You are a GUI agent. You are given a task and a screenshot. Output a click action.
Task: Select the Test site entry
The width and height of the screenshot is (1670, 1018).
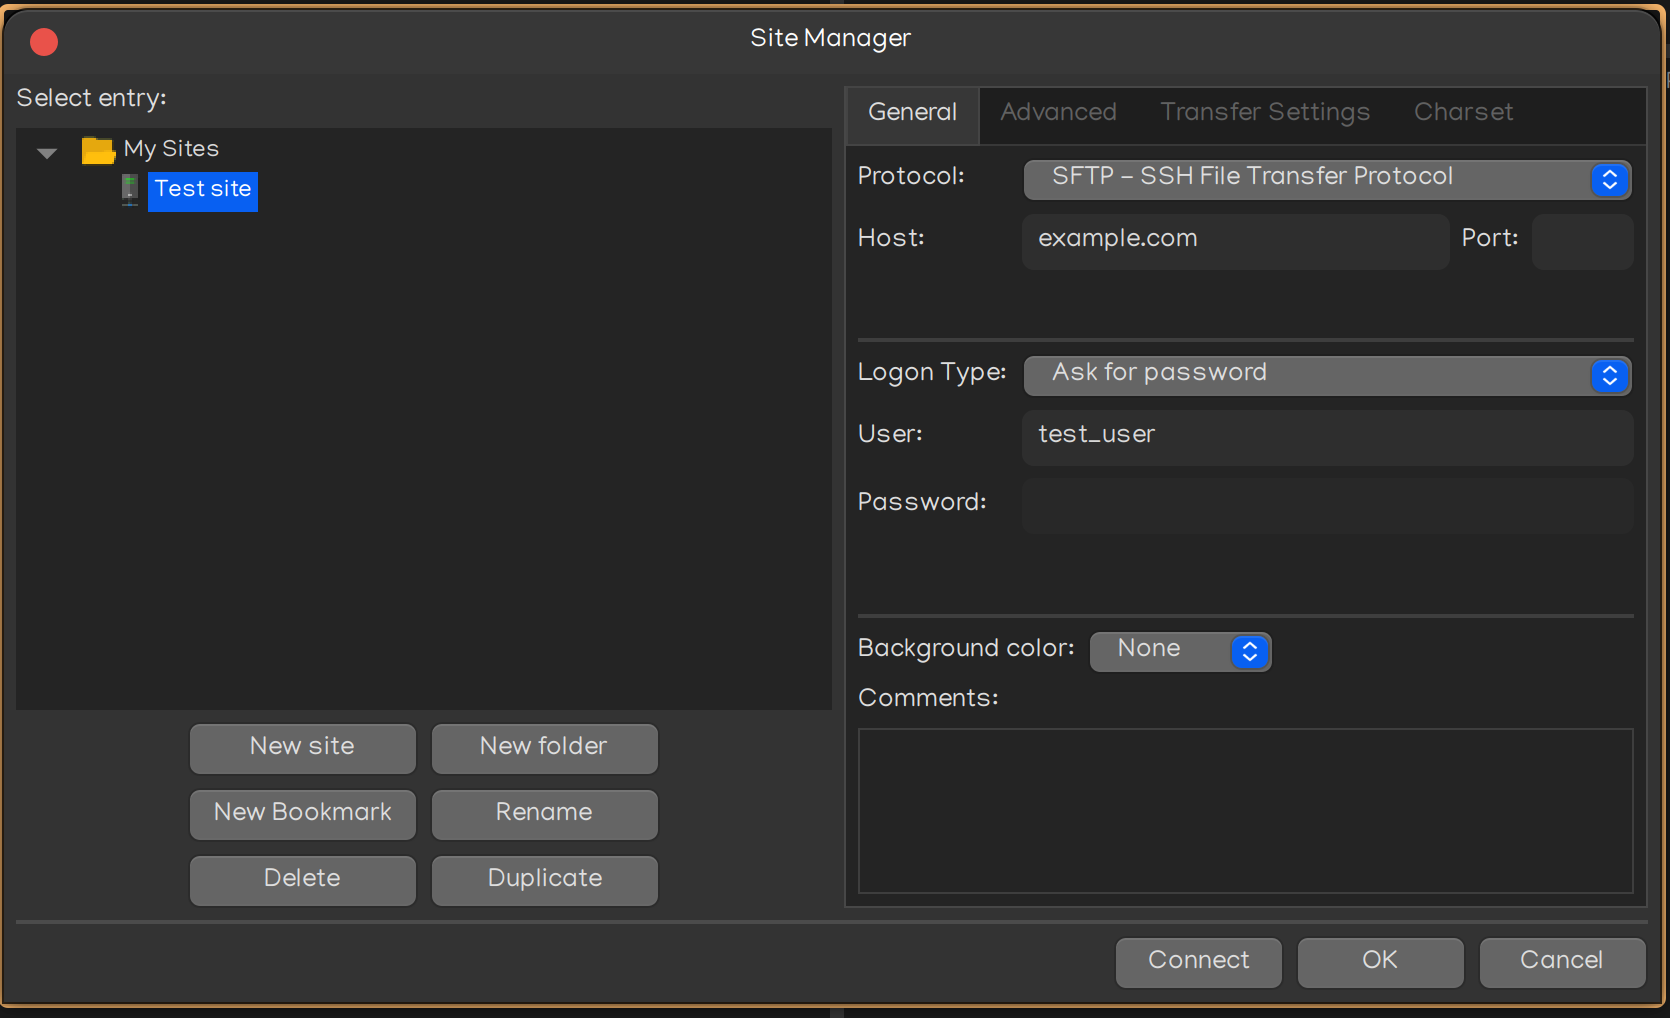click(x=203, y=190)
